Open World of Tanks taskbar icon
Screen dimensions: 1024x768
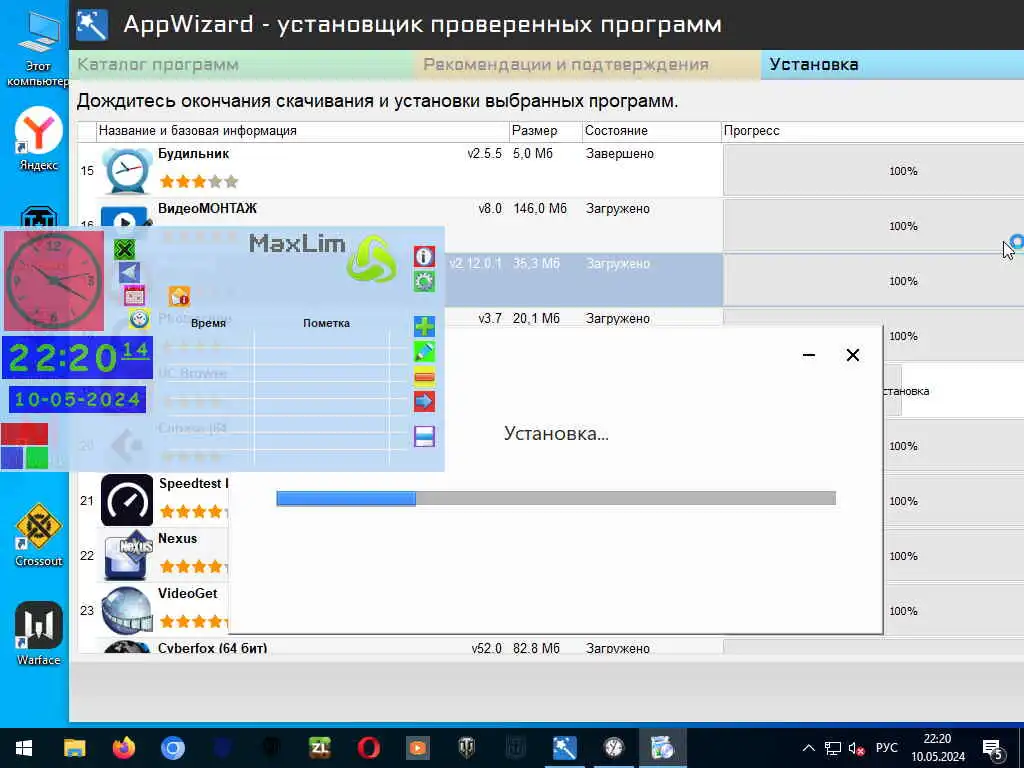coord(466,748)
